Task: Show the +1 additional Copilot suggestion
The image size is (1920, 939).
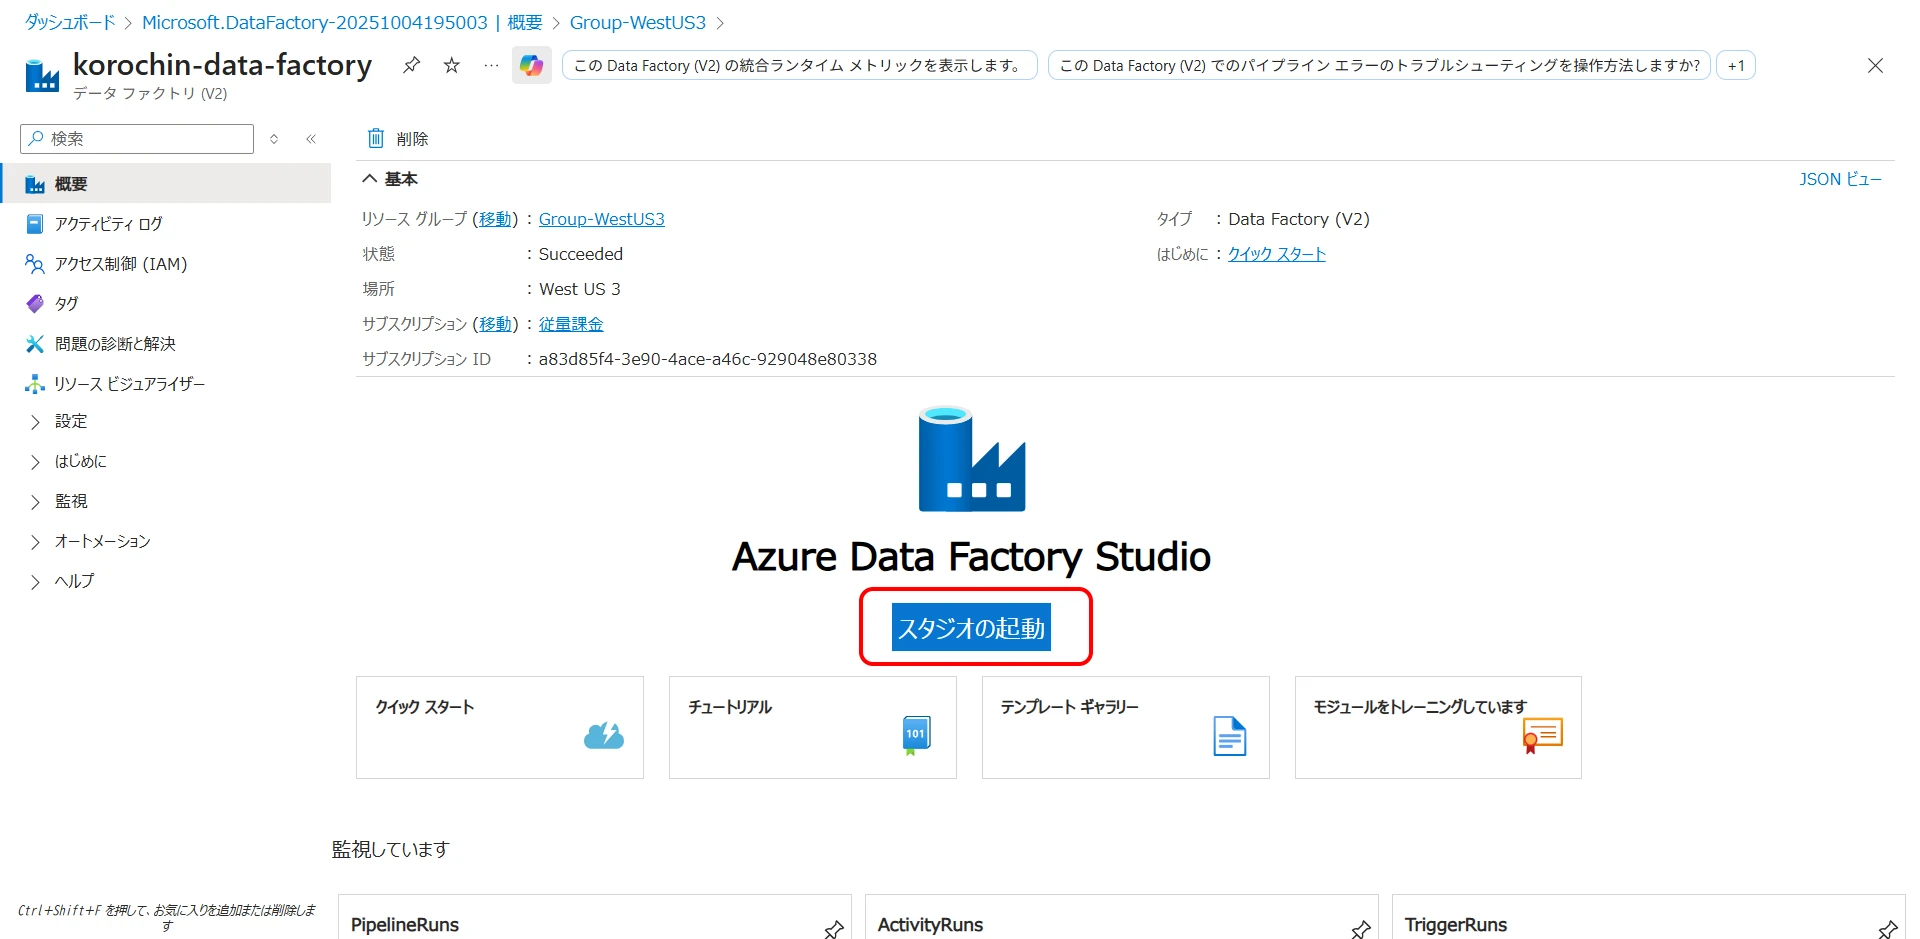Action: click(x=1735, y=66)
